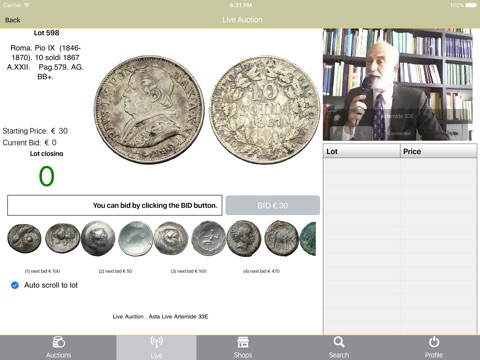480x360 pixels.
Task: Select the curly-haired portrait coin thumbnail
Action: 244,238
